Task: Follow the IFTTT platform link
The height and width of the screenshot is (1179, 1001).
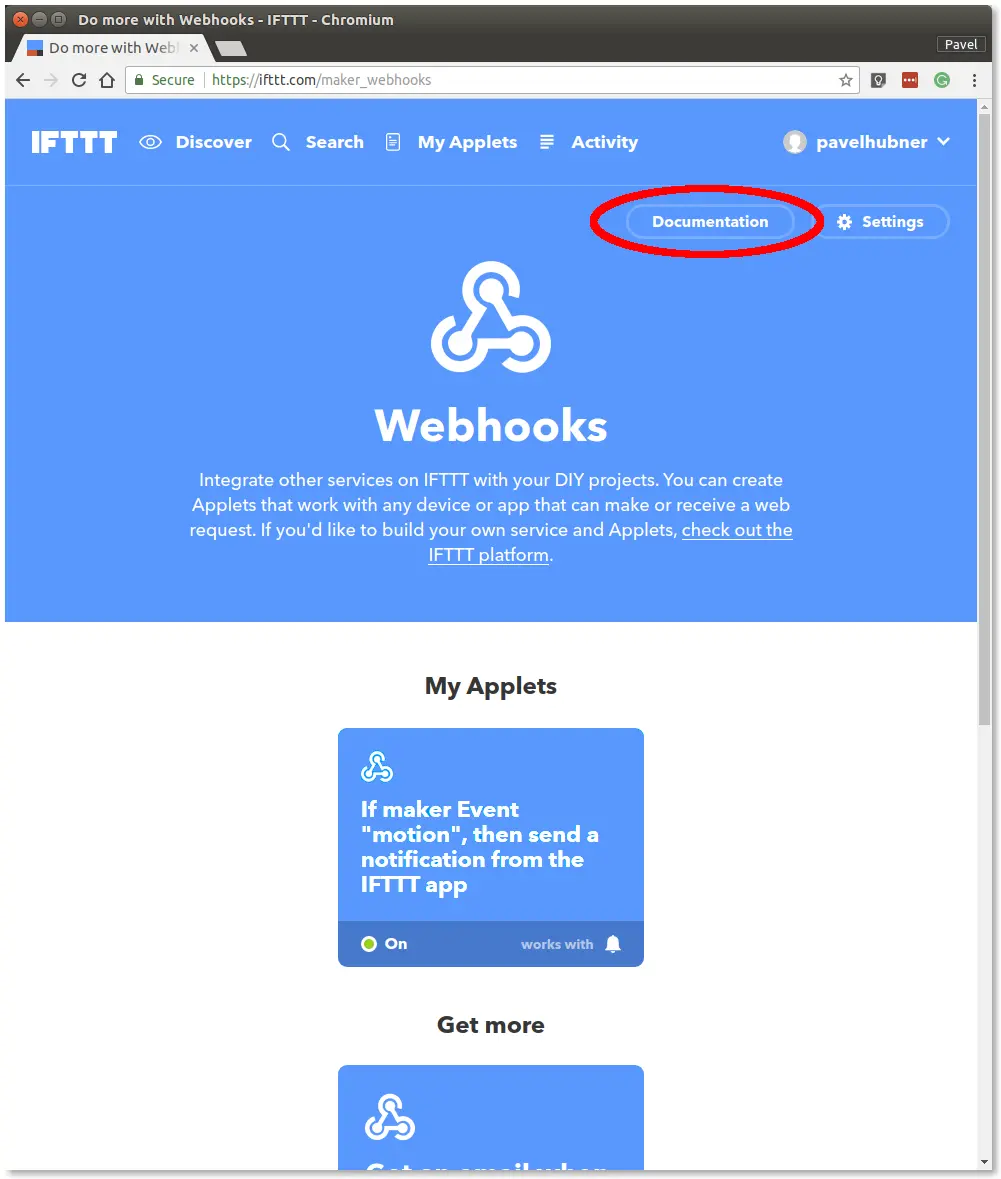Action: point(489,555)
